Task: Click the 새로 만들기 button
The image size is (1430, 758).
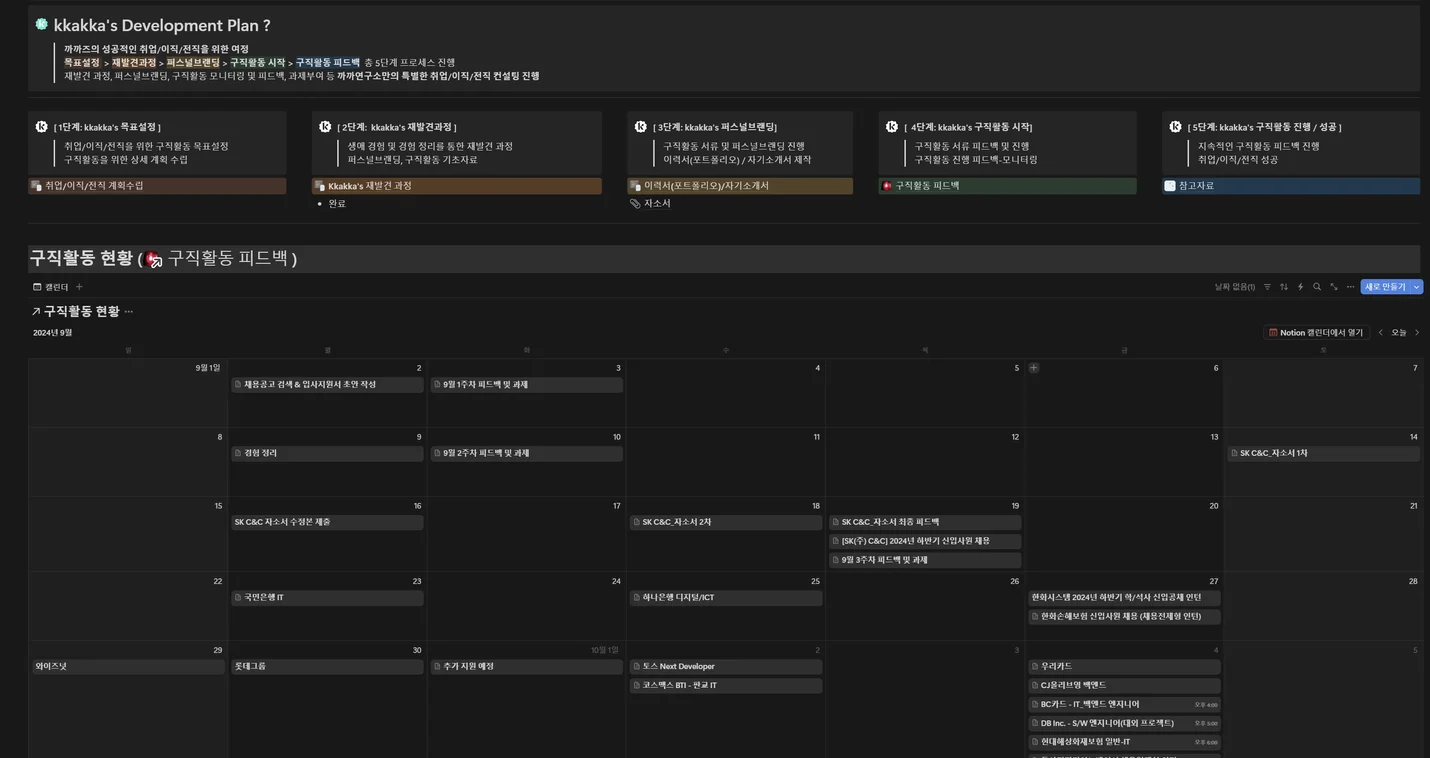Action: (1385, 287)
